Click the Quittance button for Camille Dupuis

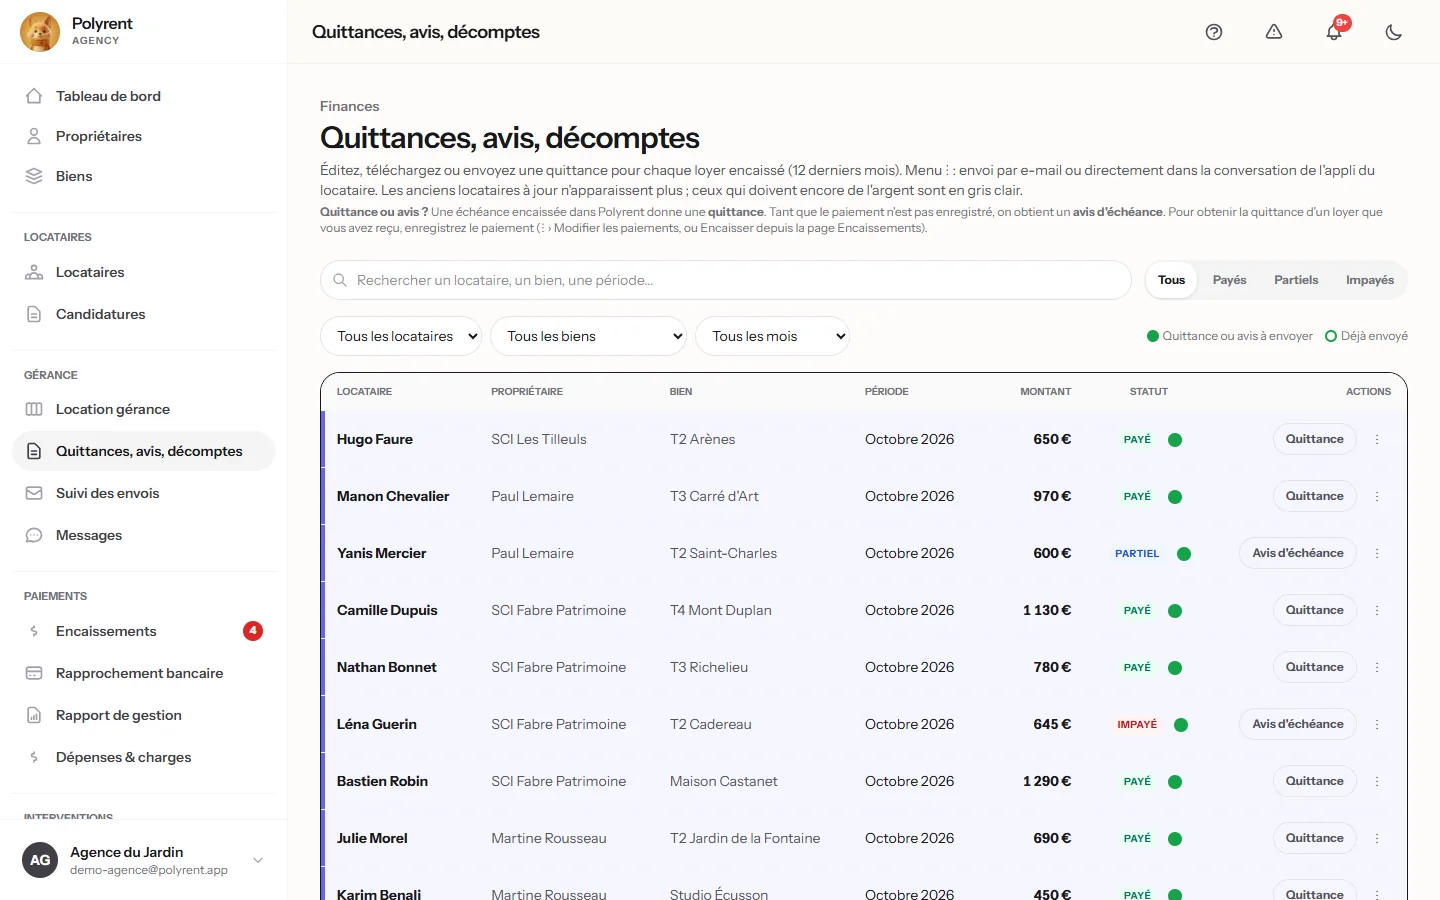[1314, 610]
